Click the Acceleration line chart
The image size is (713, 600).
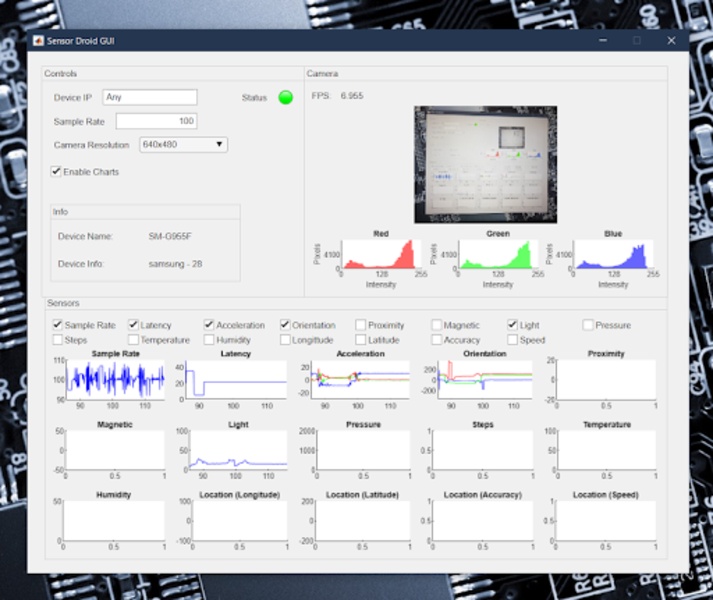(x=360, y=380)
